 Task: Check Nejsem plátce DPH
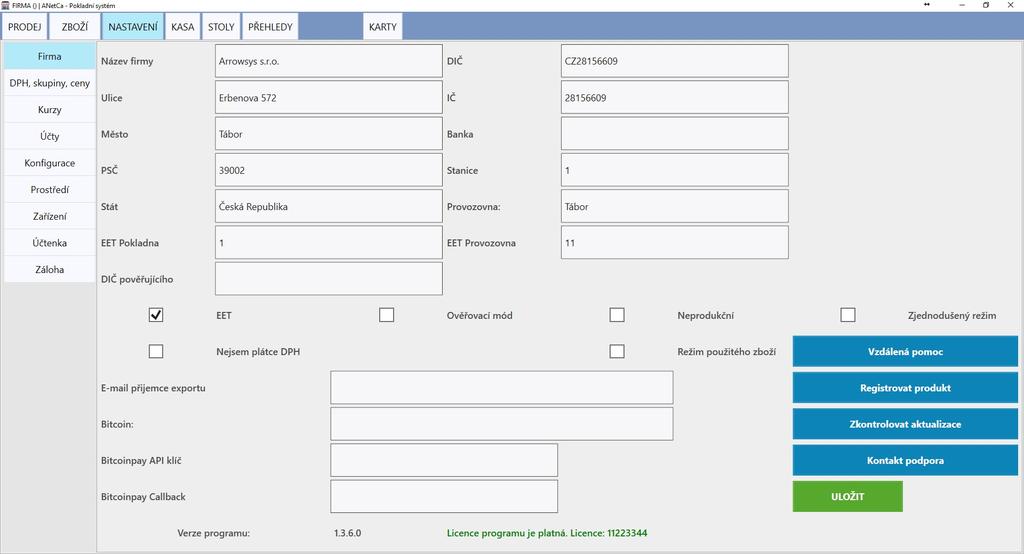coord(155,351)
